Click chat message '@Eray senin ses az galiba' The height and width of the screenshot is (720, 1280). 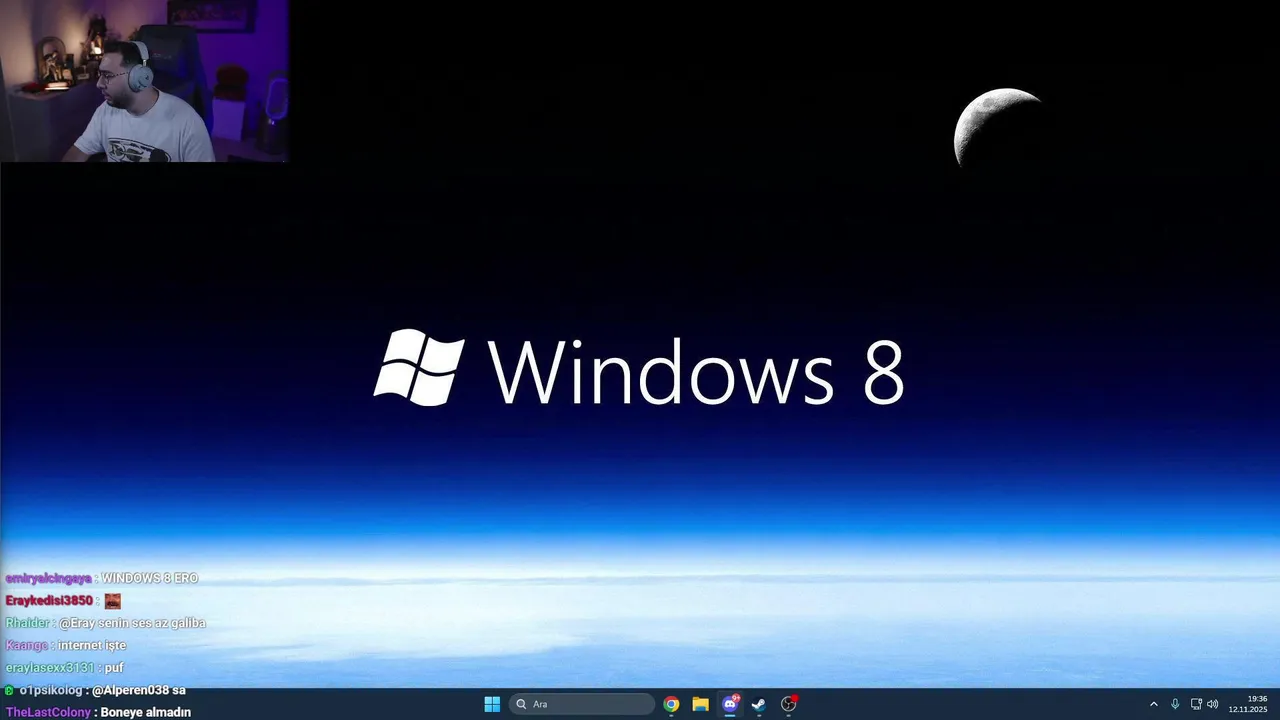(x=132, y=623)
